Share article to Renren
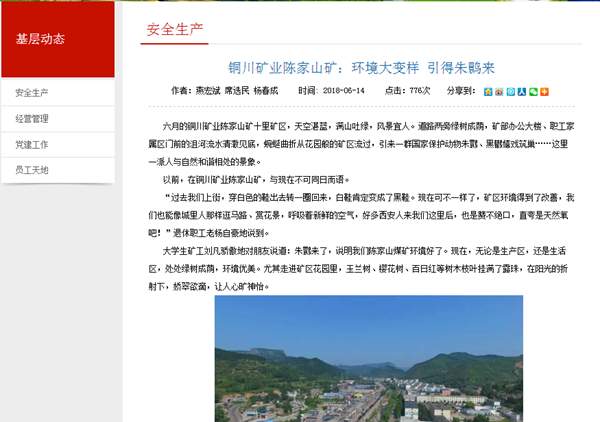Image resolution: width=600 pixels, height=422 pixels. (522, 91)
